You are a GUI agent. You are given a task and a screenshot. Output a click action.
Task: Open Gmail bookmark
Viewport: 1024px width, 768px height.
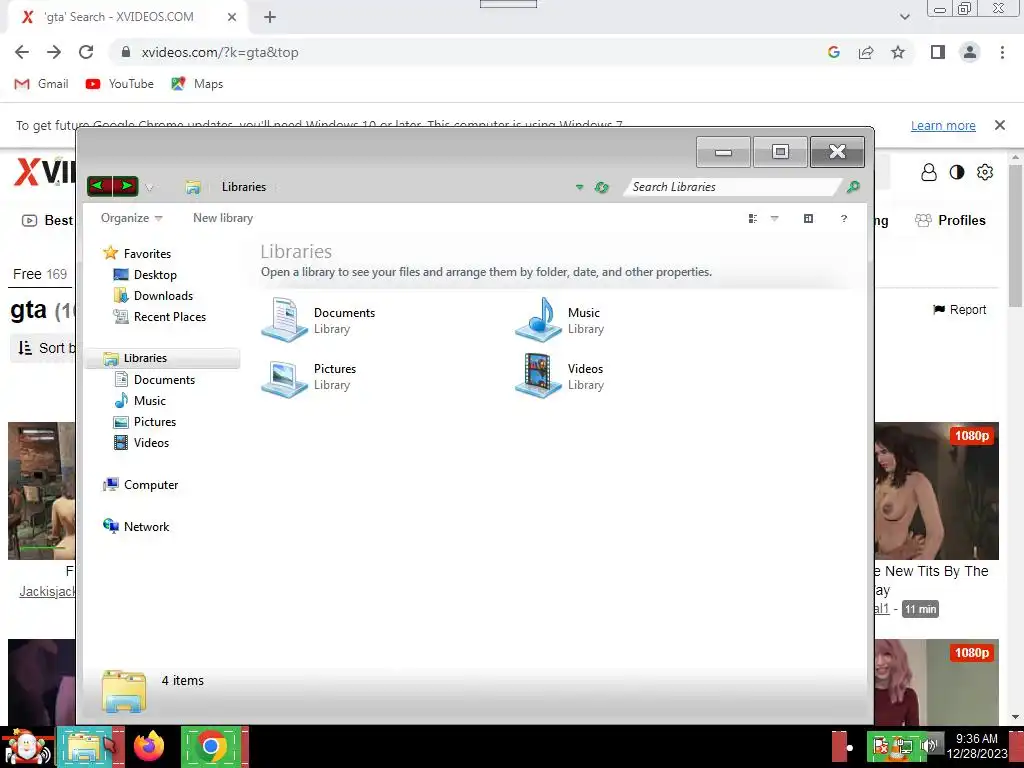click(41, 84)
